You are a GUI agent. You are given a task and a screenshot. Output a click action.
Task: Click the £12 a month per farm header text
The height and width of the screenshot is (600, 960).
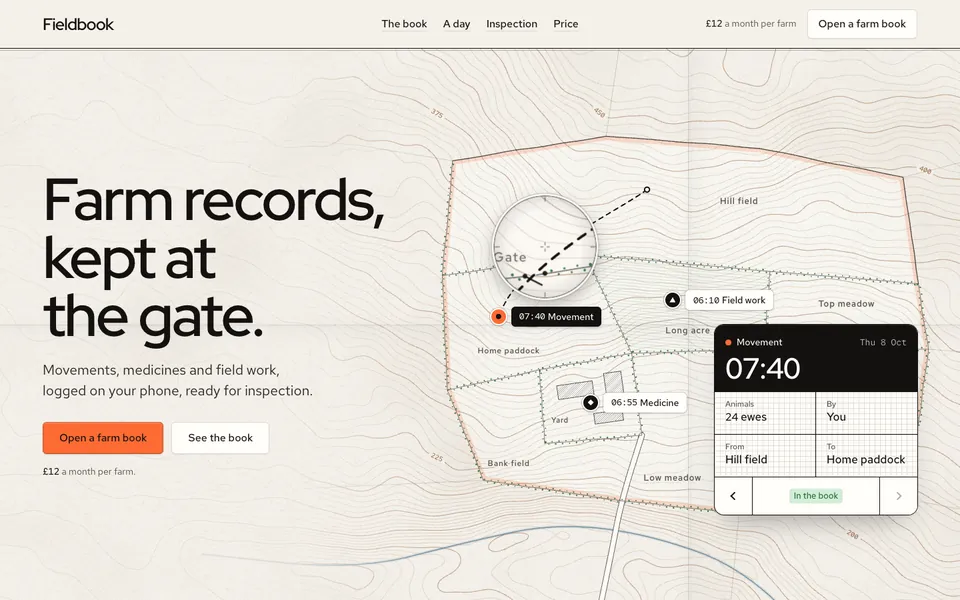tap(751, 24)
